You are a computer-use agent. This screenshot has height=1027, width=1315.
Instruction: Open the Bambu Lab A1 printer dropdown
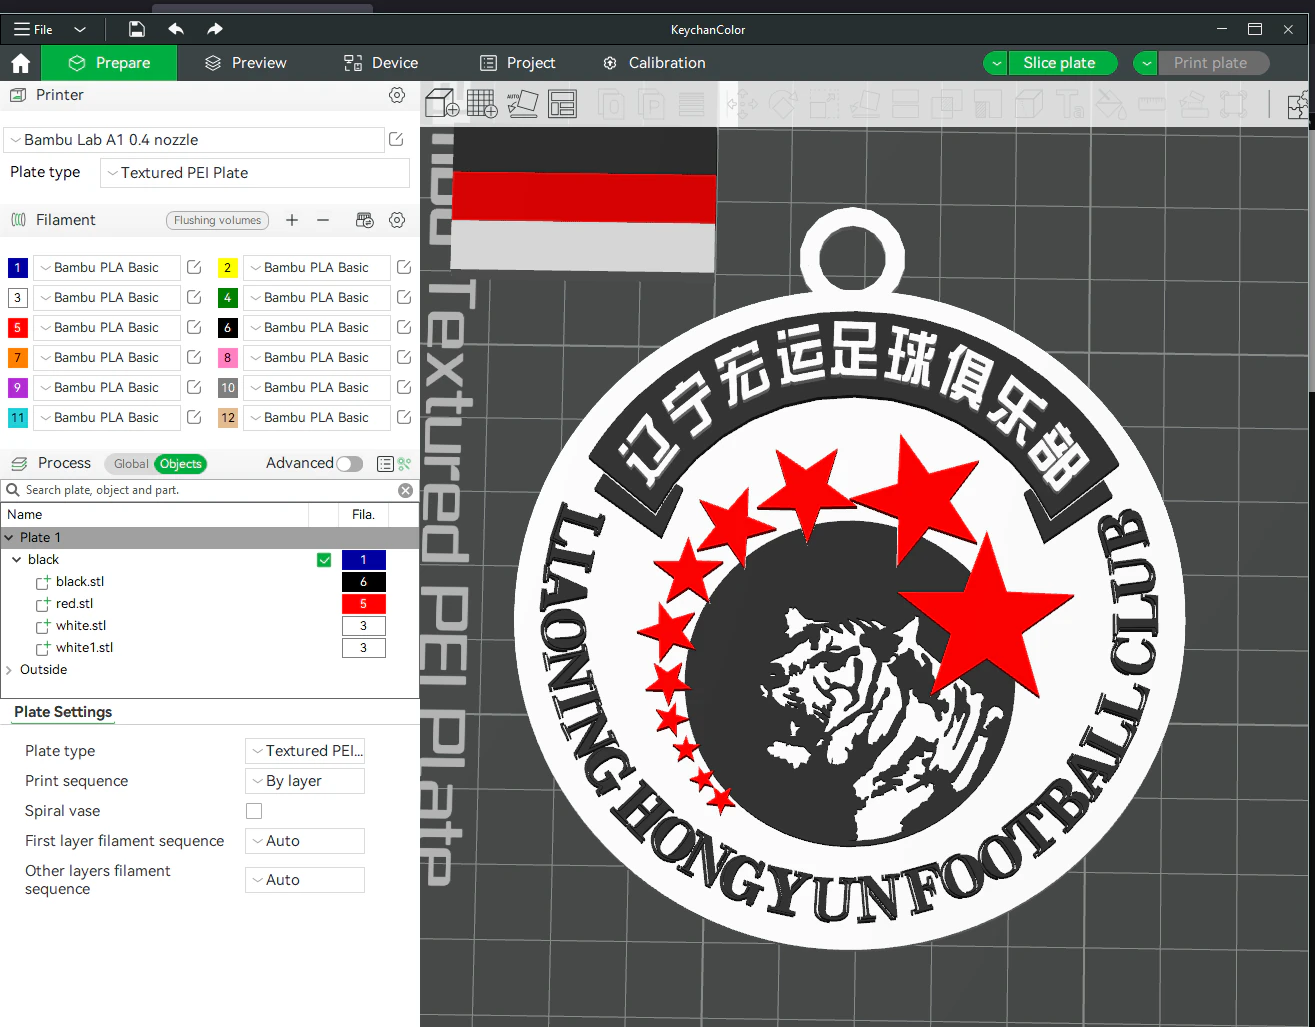pyautogui.click(x=194, y=140)
